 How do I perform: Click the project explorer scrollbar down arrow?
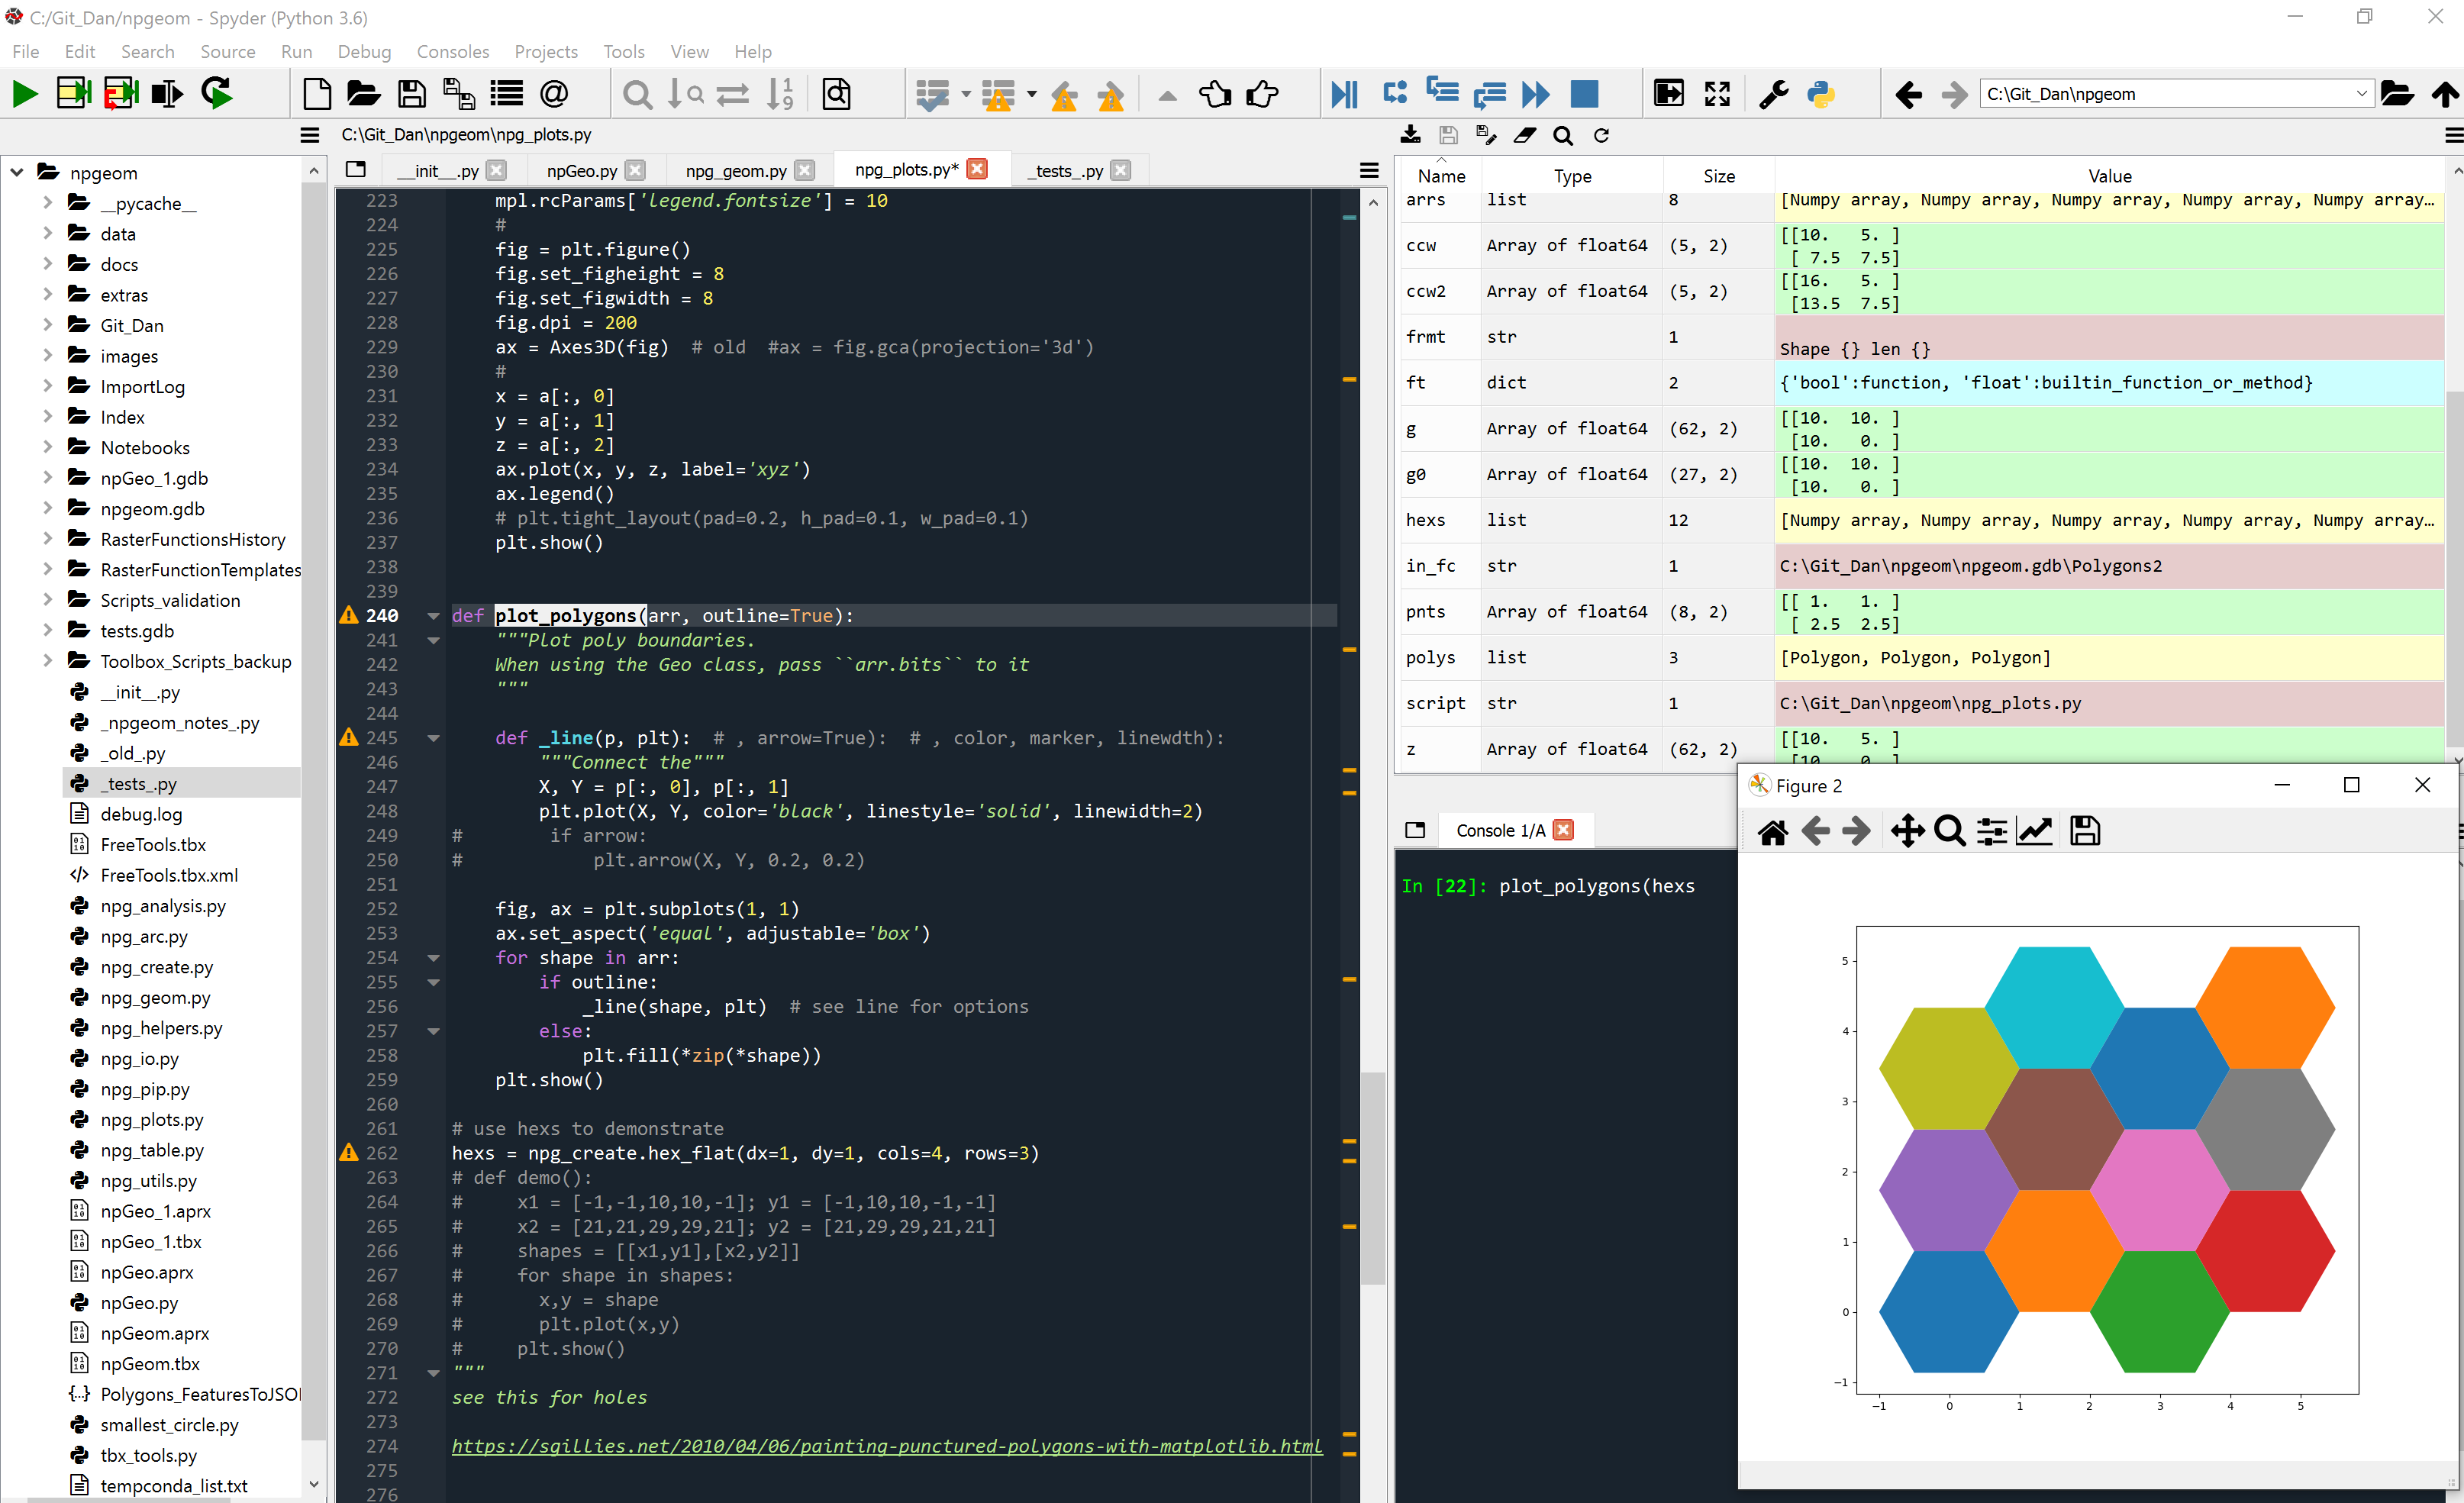tap(314, 1484)
